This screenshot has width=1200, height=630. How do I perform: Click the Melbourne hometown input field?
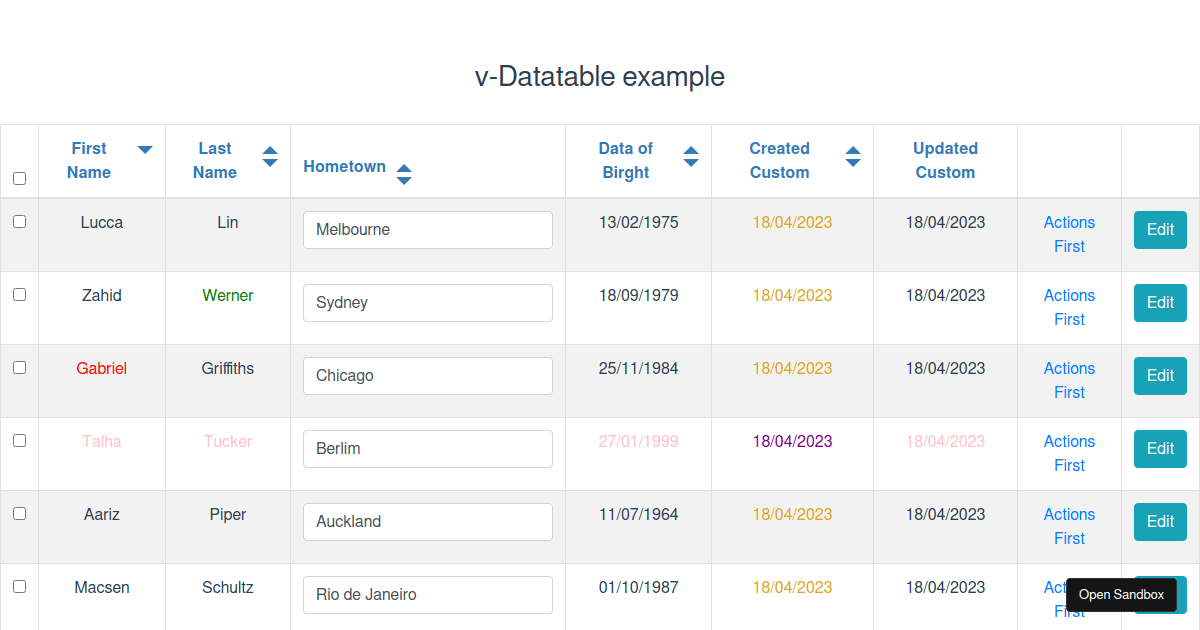tap(428, 229)
